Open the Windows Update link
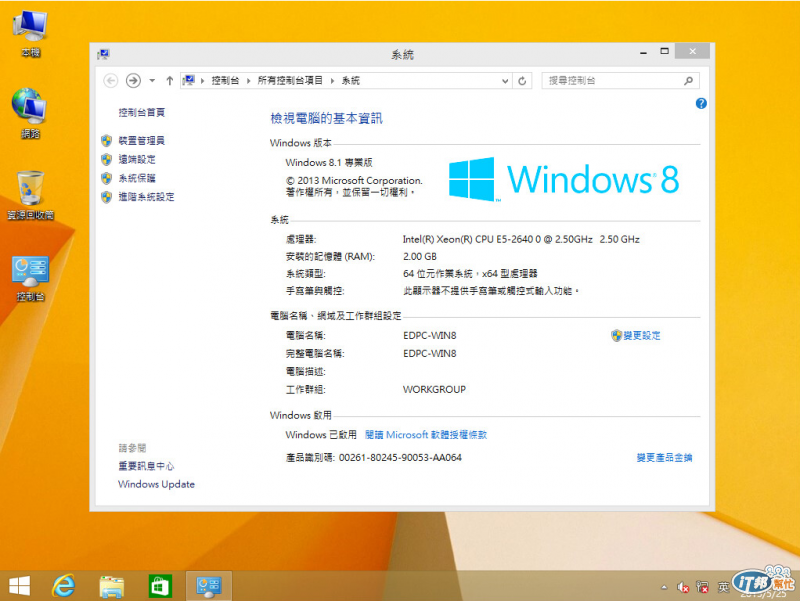 pyautogui.click(x=156, y=484)
